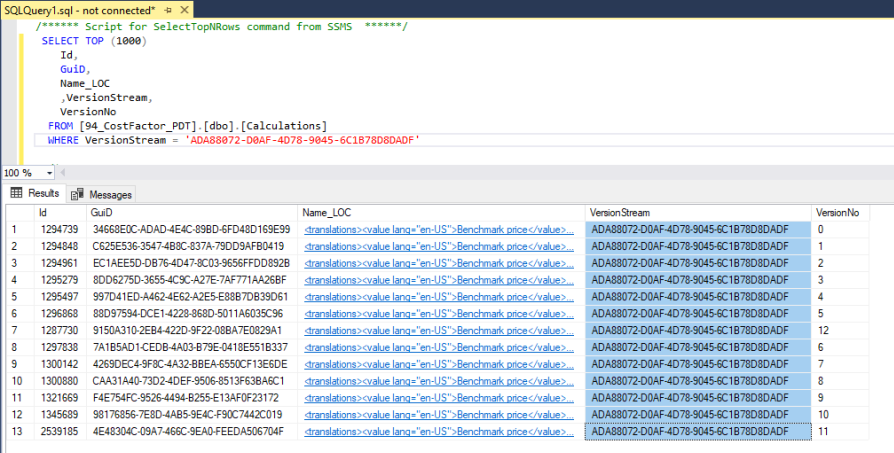Select Id cell 1297838
Viewport: 894px width, 453px height.
[x=60, y=347]
